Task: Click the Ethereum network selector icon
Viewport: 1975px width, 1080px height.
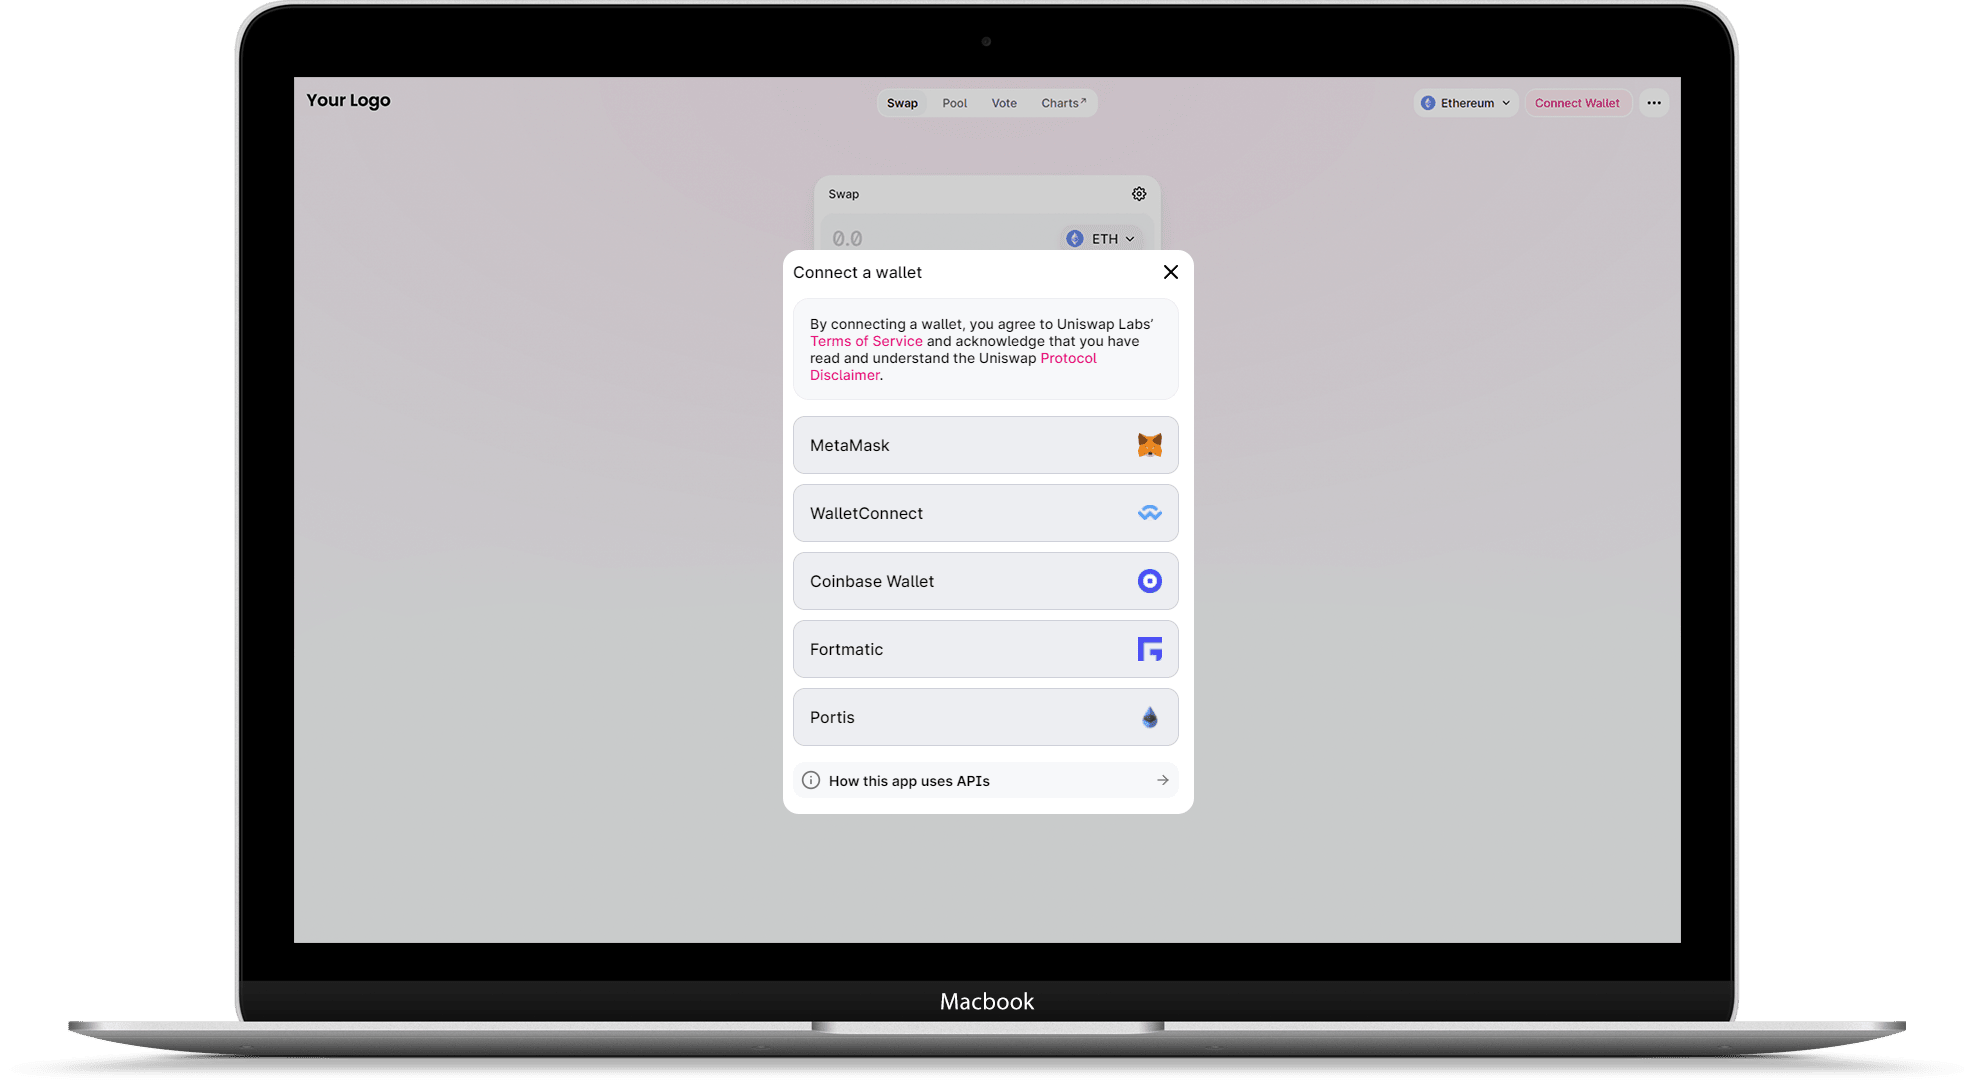Action: 1428,102
